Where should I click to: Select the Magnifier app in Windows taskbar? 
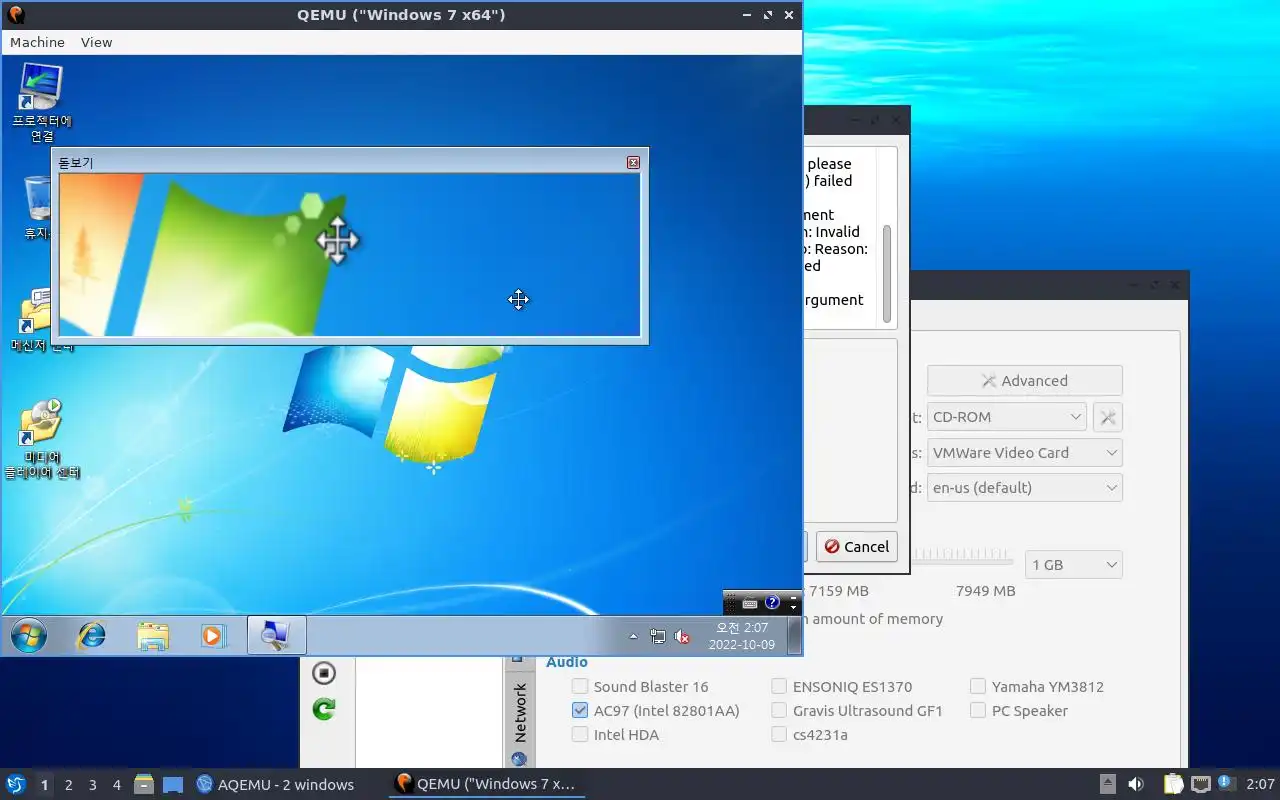tap(276, 635)
